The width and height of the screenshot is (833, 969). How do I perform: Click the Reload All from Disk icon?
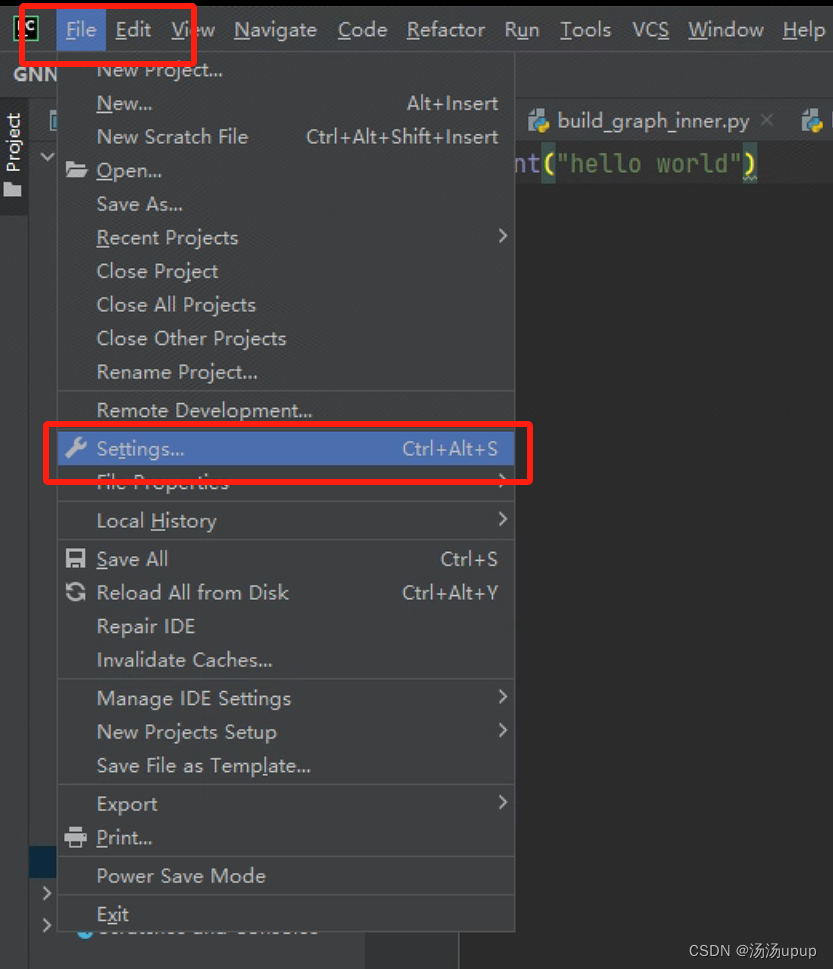pyautogui.click(x=75, y=592)
